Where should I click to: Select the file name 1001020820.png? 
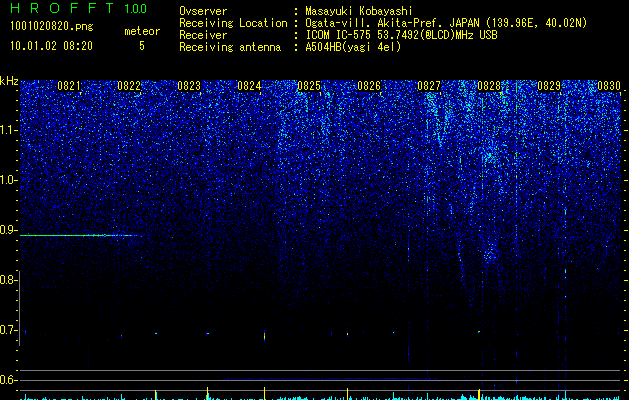point(52,26)
